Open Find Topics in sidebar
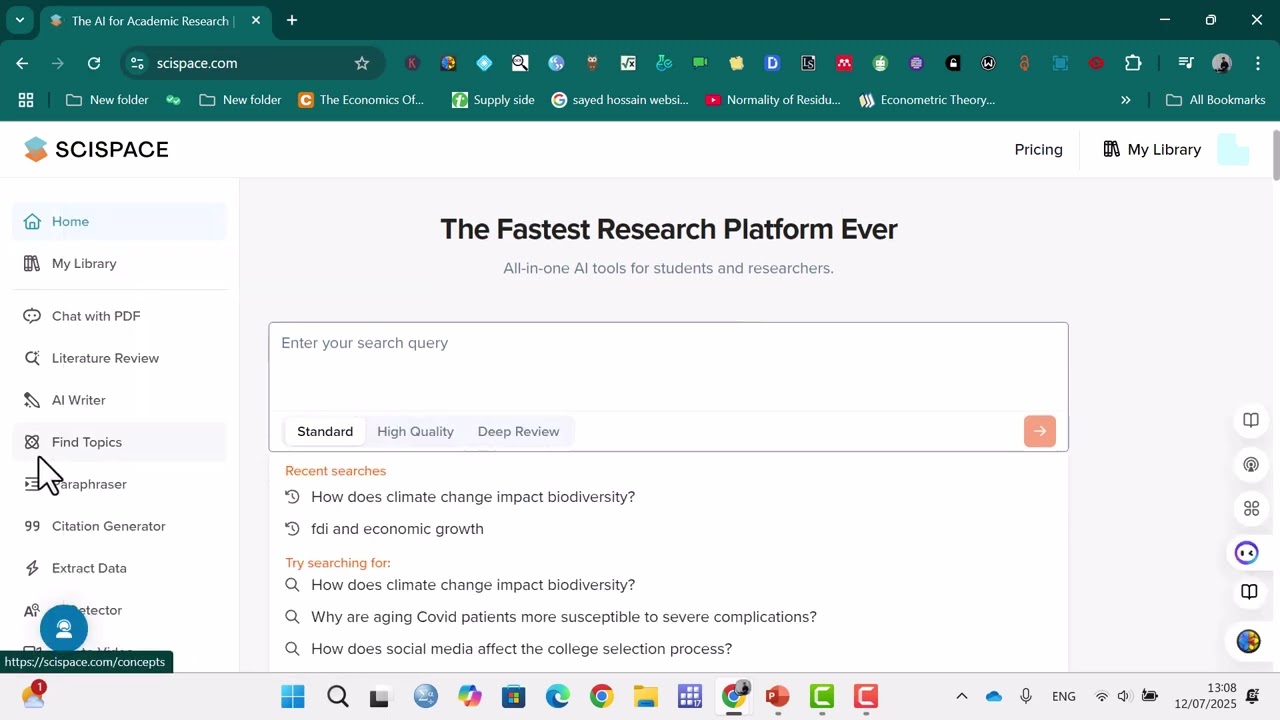 point(119,442)
